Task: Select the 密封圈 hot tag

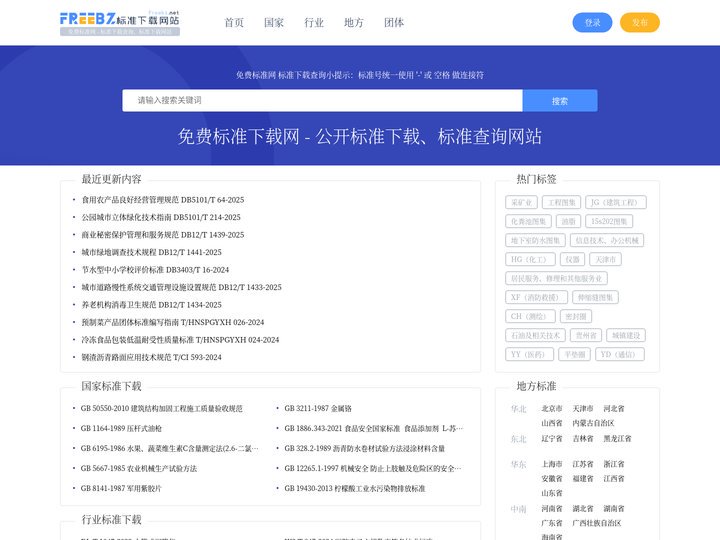Action: [x=576, y=316]
